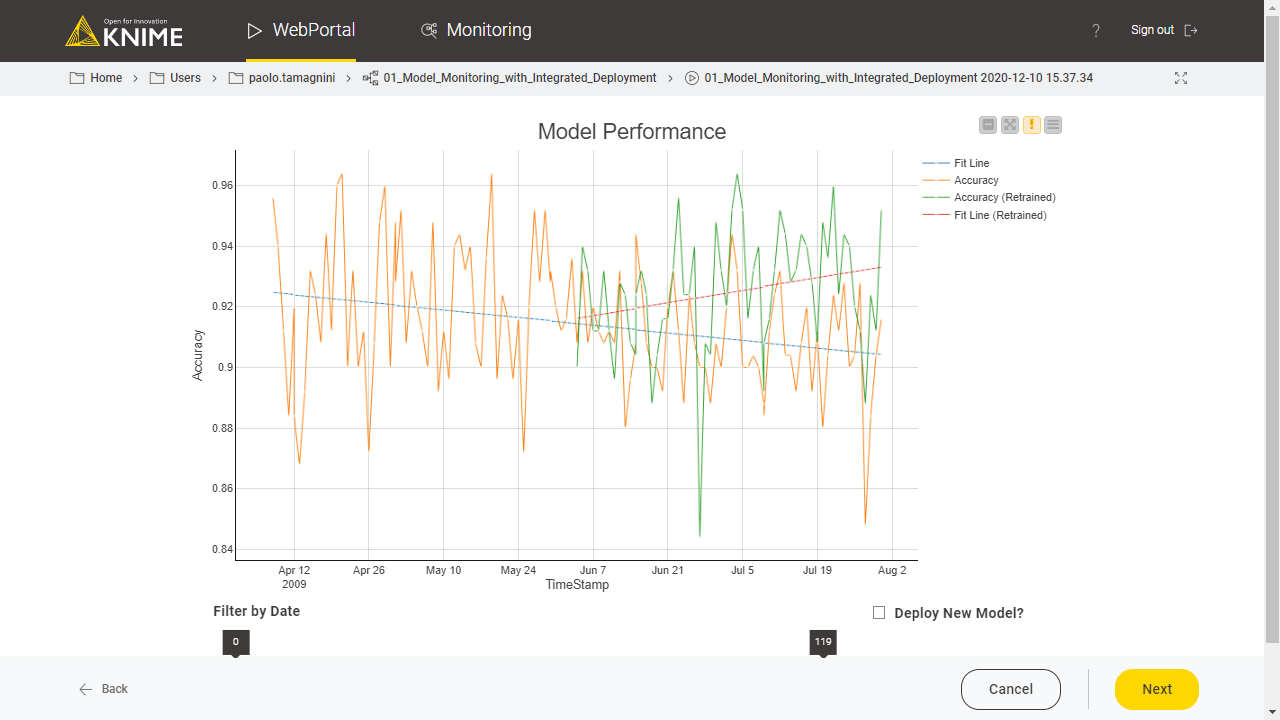Click the sign out arrow icon

tap(1190, 30)
